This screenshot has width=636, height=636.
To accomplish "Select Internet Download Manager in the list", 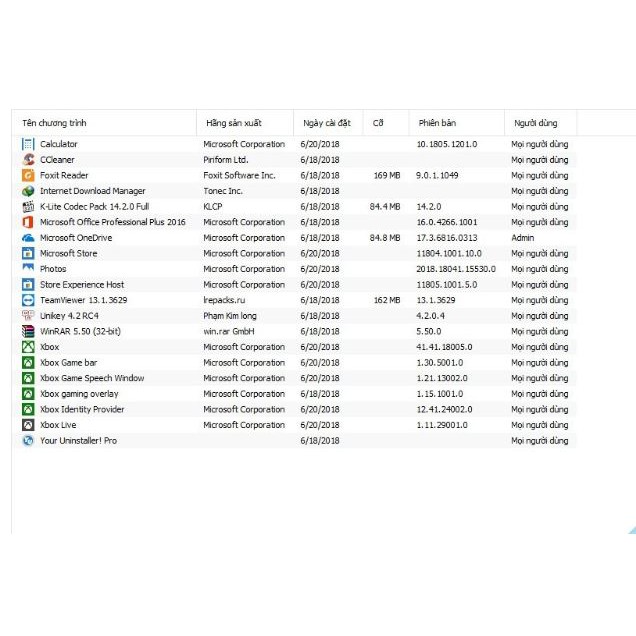I will coord(92,191).
